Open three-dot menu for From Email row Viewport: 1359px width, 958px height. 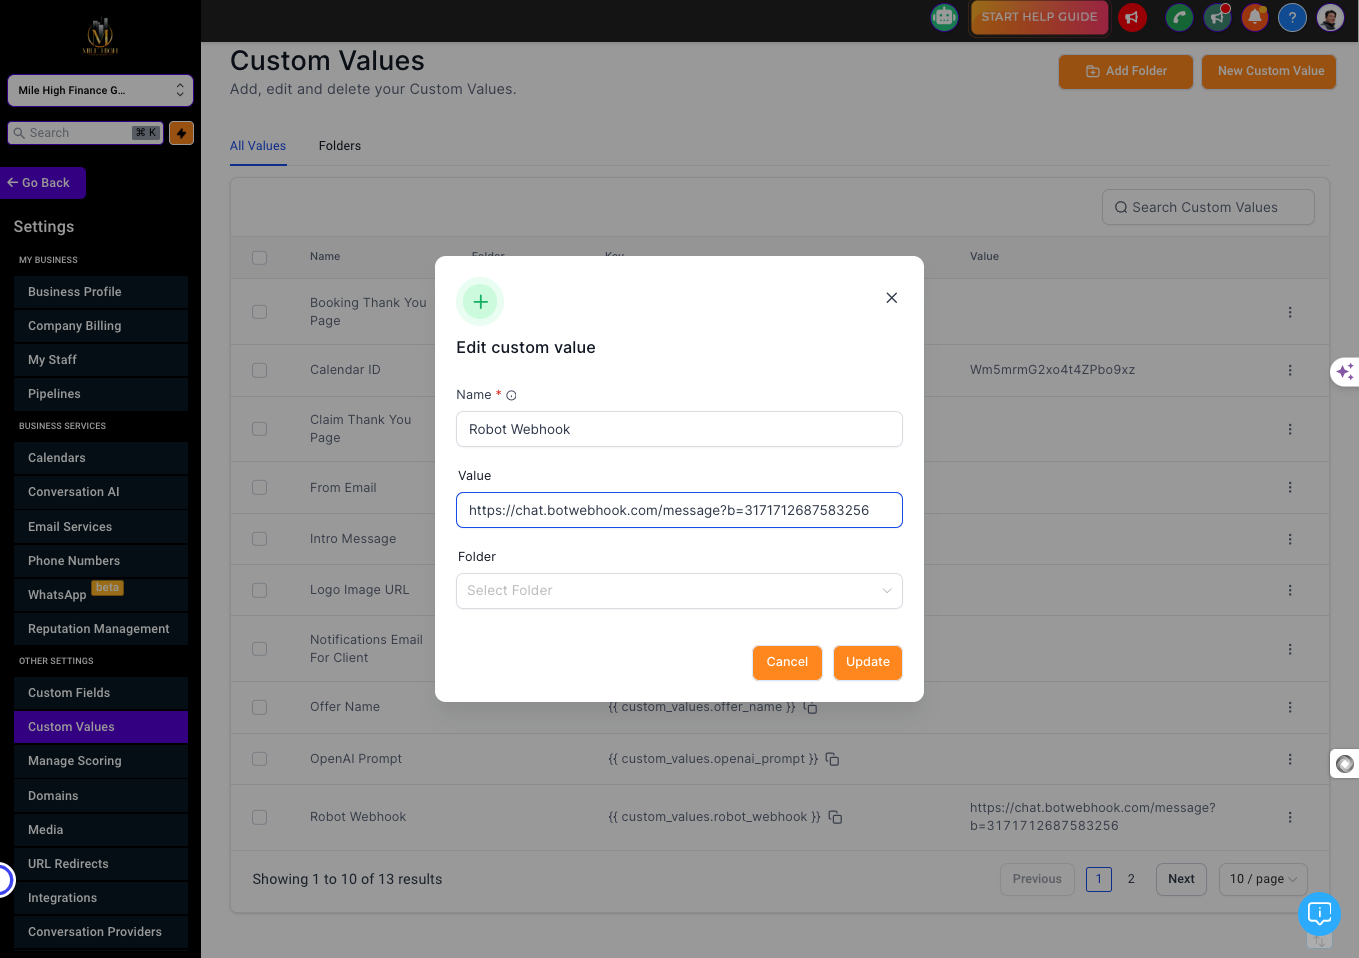click(1290, 487)
